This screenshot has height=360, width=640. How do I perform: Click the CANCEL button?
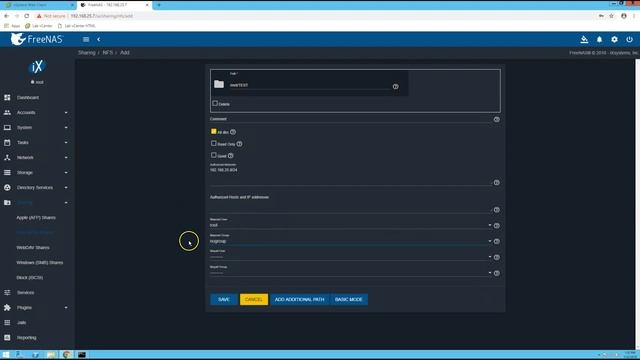[x=253, y=299]
